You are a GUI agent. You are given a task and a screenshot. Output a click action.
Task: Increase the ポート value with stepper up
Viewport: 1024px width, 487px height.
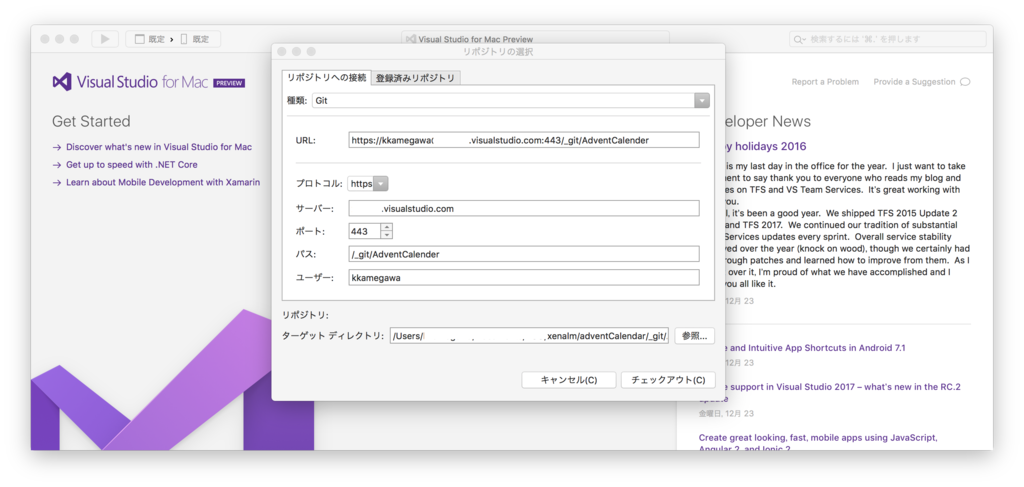point(387,227)
